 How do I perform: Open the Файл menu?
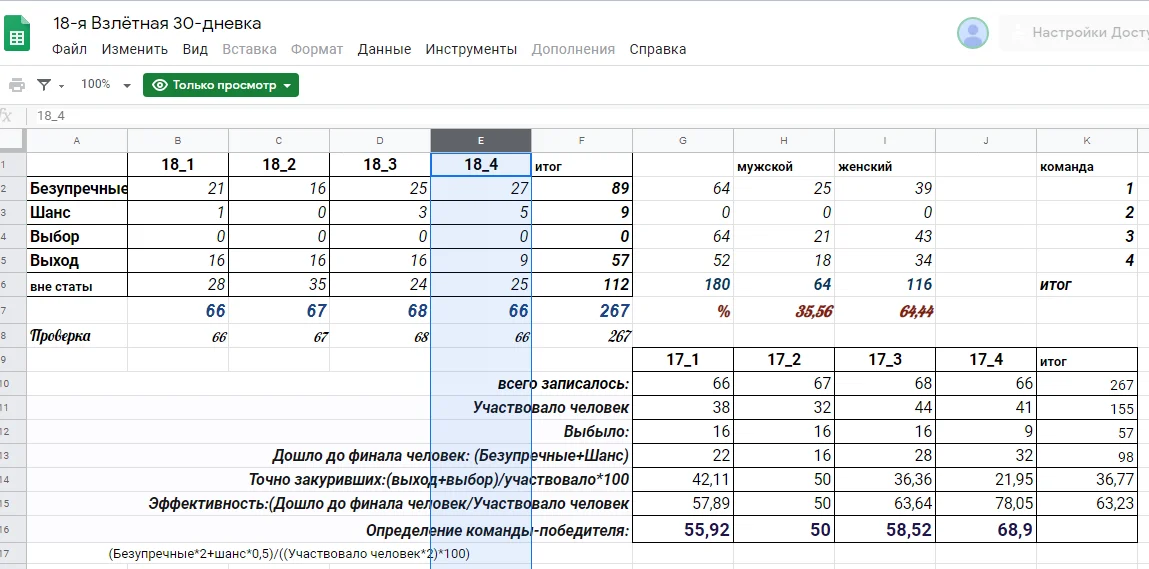[x=70, y=49]
